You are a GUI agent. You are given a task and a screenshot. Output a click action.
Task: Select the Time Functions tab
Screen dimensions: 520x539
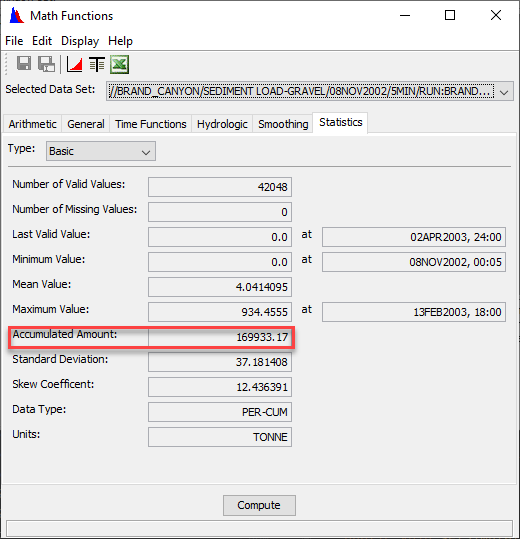coord(151,124)
